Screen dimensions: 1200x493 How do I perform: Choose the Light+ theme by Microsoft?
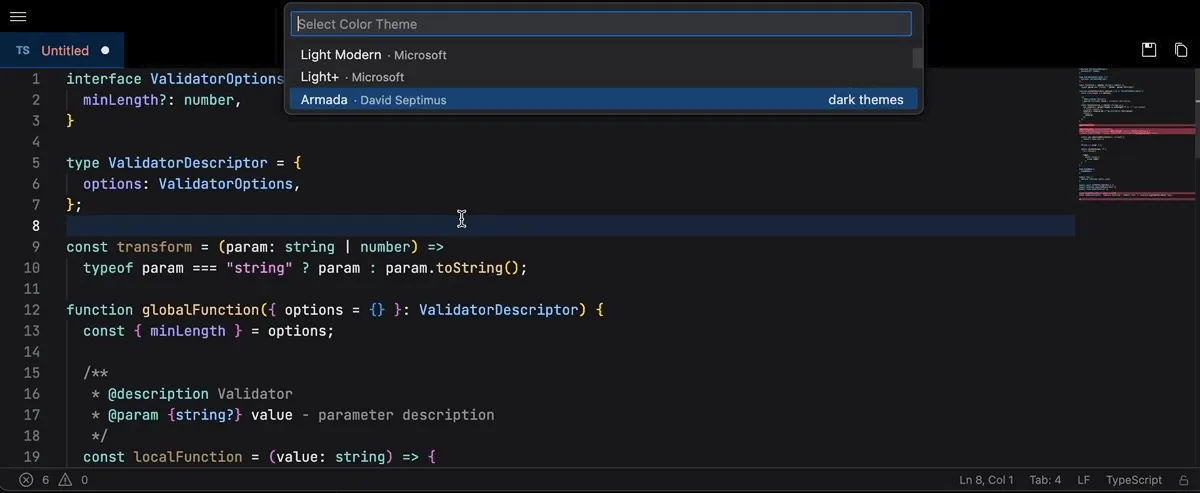[320, 77]
